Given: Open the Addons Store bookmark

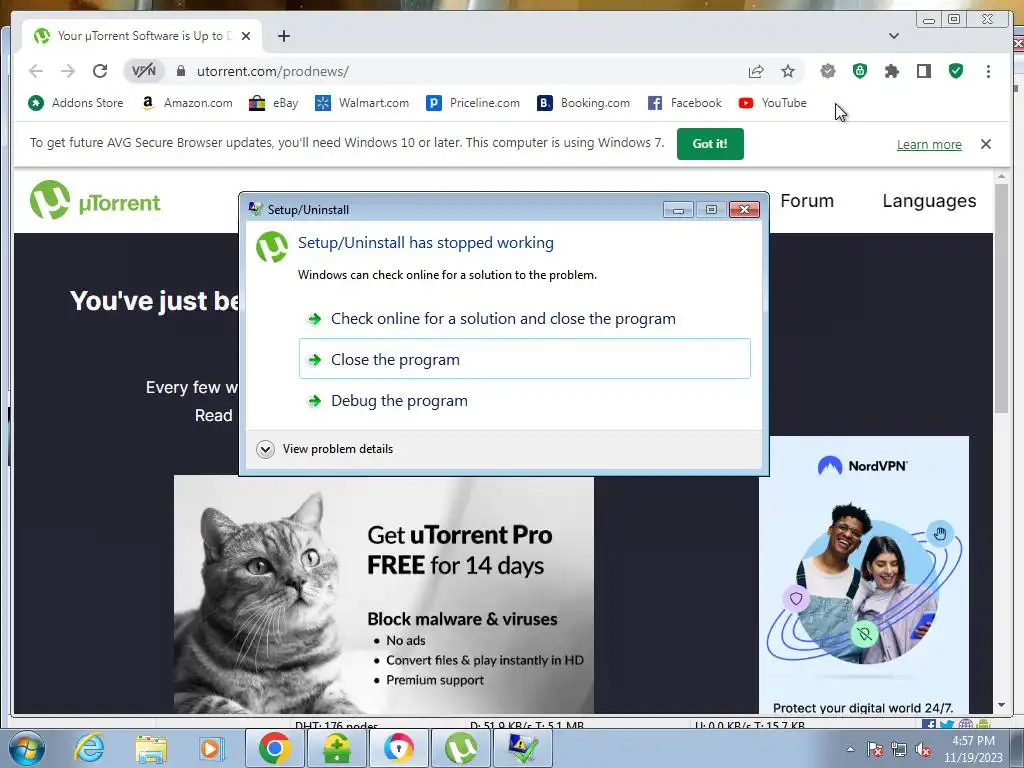Looking at the screenshot, I should 76,103.
